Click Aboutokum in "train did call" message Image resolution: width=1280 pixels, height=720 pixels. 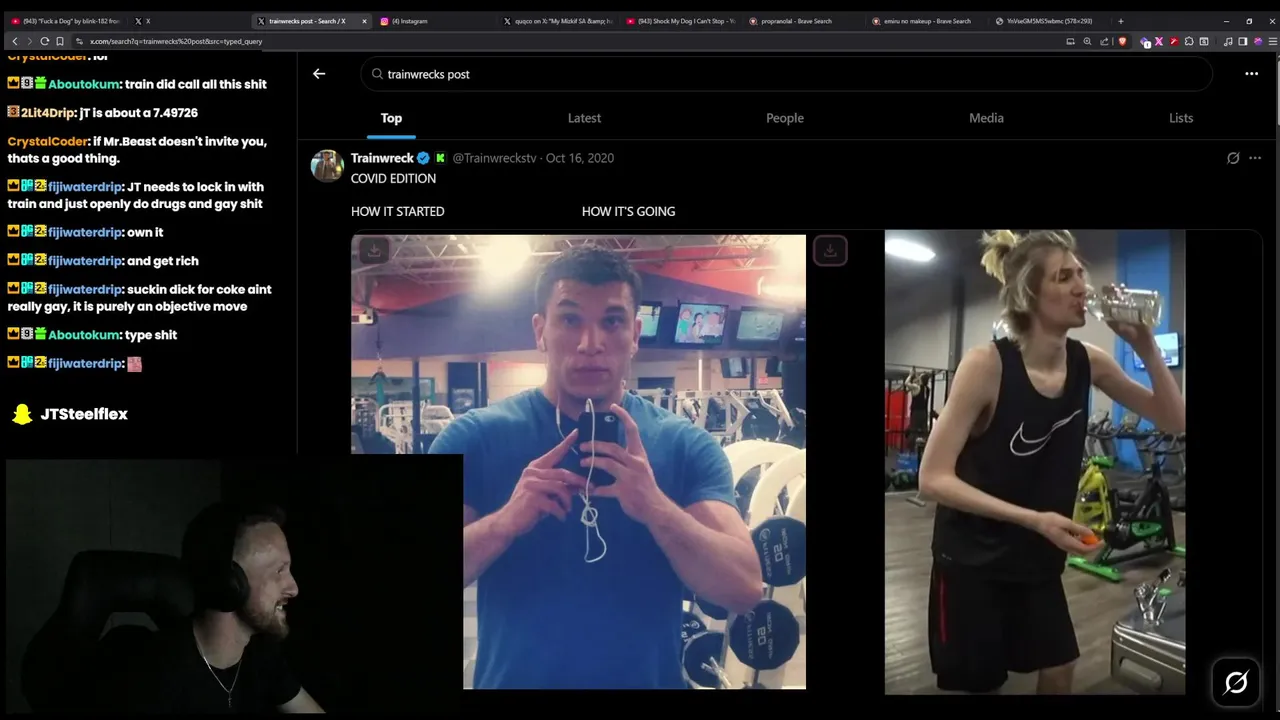pyautogui.click(x=85, y=85)
